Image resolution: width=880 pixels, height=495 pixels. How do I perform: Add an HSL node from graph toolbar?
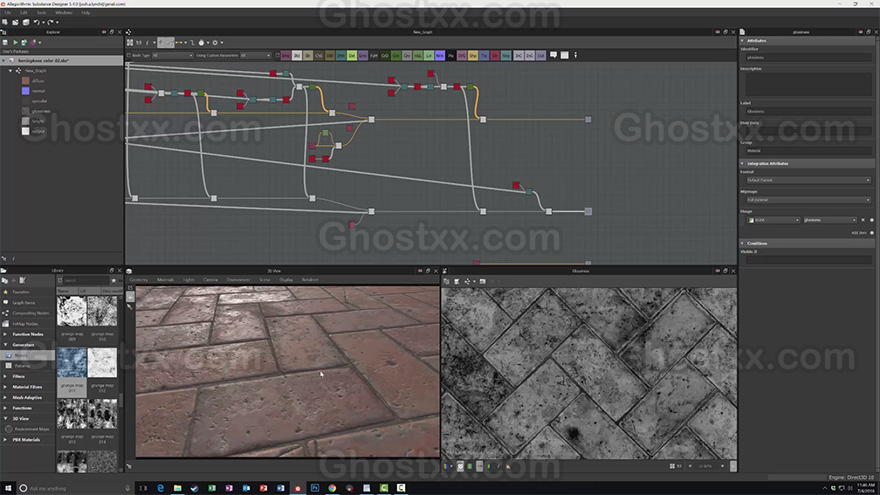click(x=418, y=56)
